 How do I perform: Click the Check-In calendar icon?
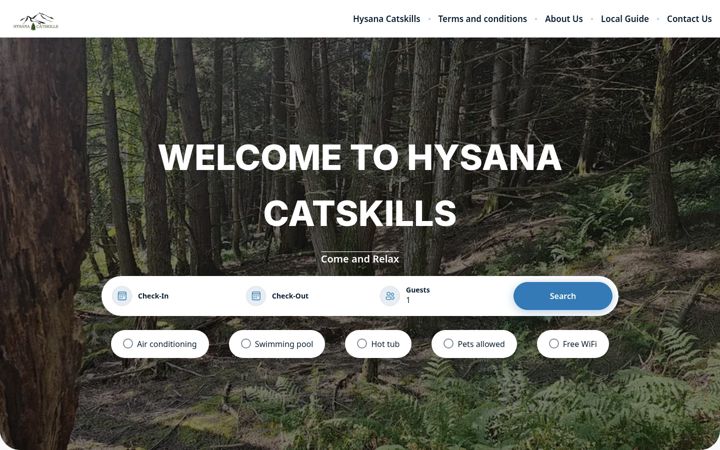tap(122, 296)
